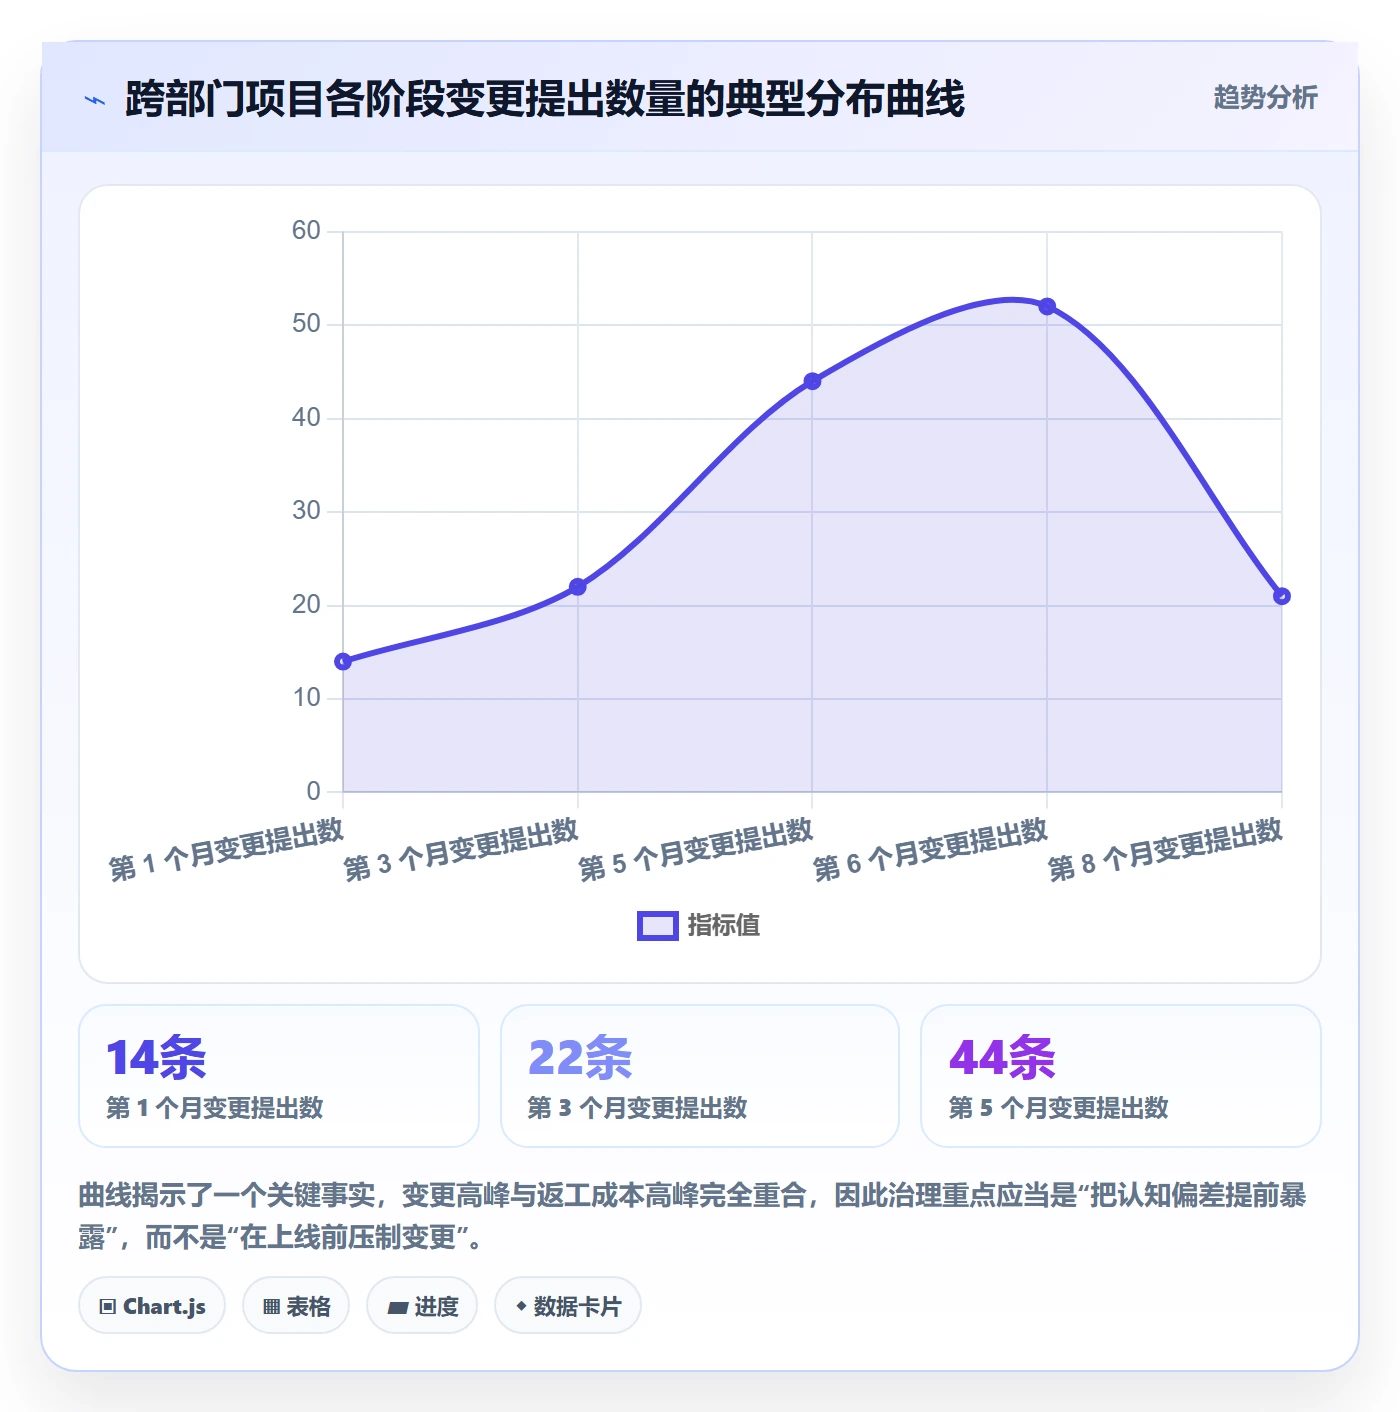Click the bar icon in the 进度 chip
Image resolution: width=1400 pixels, height=1412 pixels.
point(398,1308)
